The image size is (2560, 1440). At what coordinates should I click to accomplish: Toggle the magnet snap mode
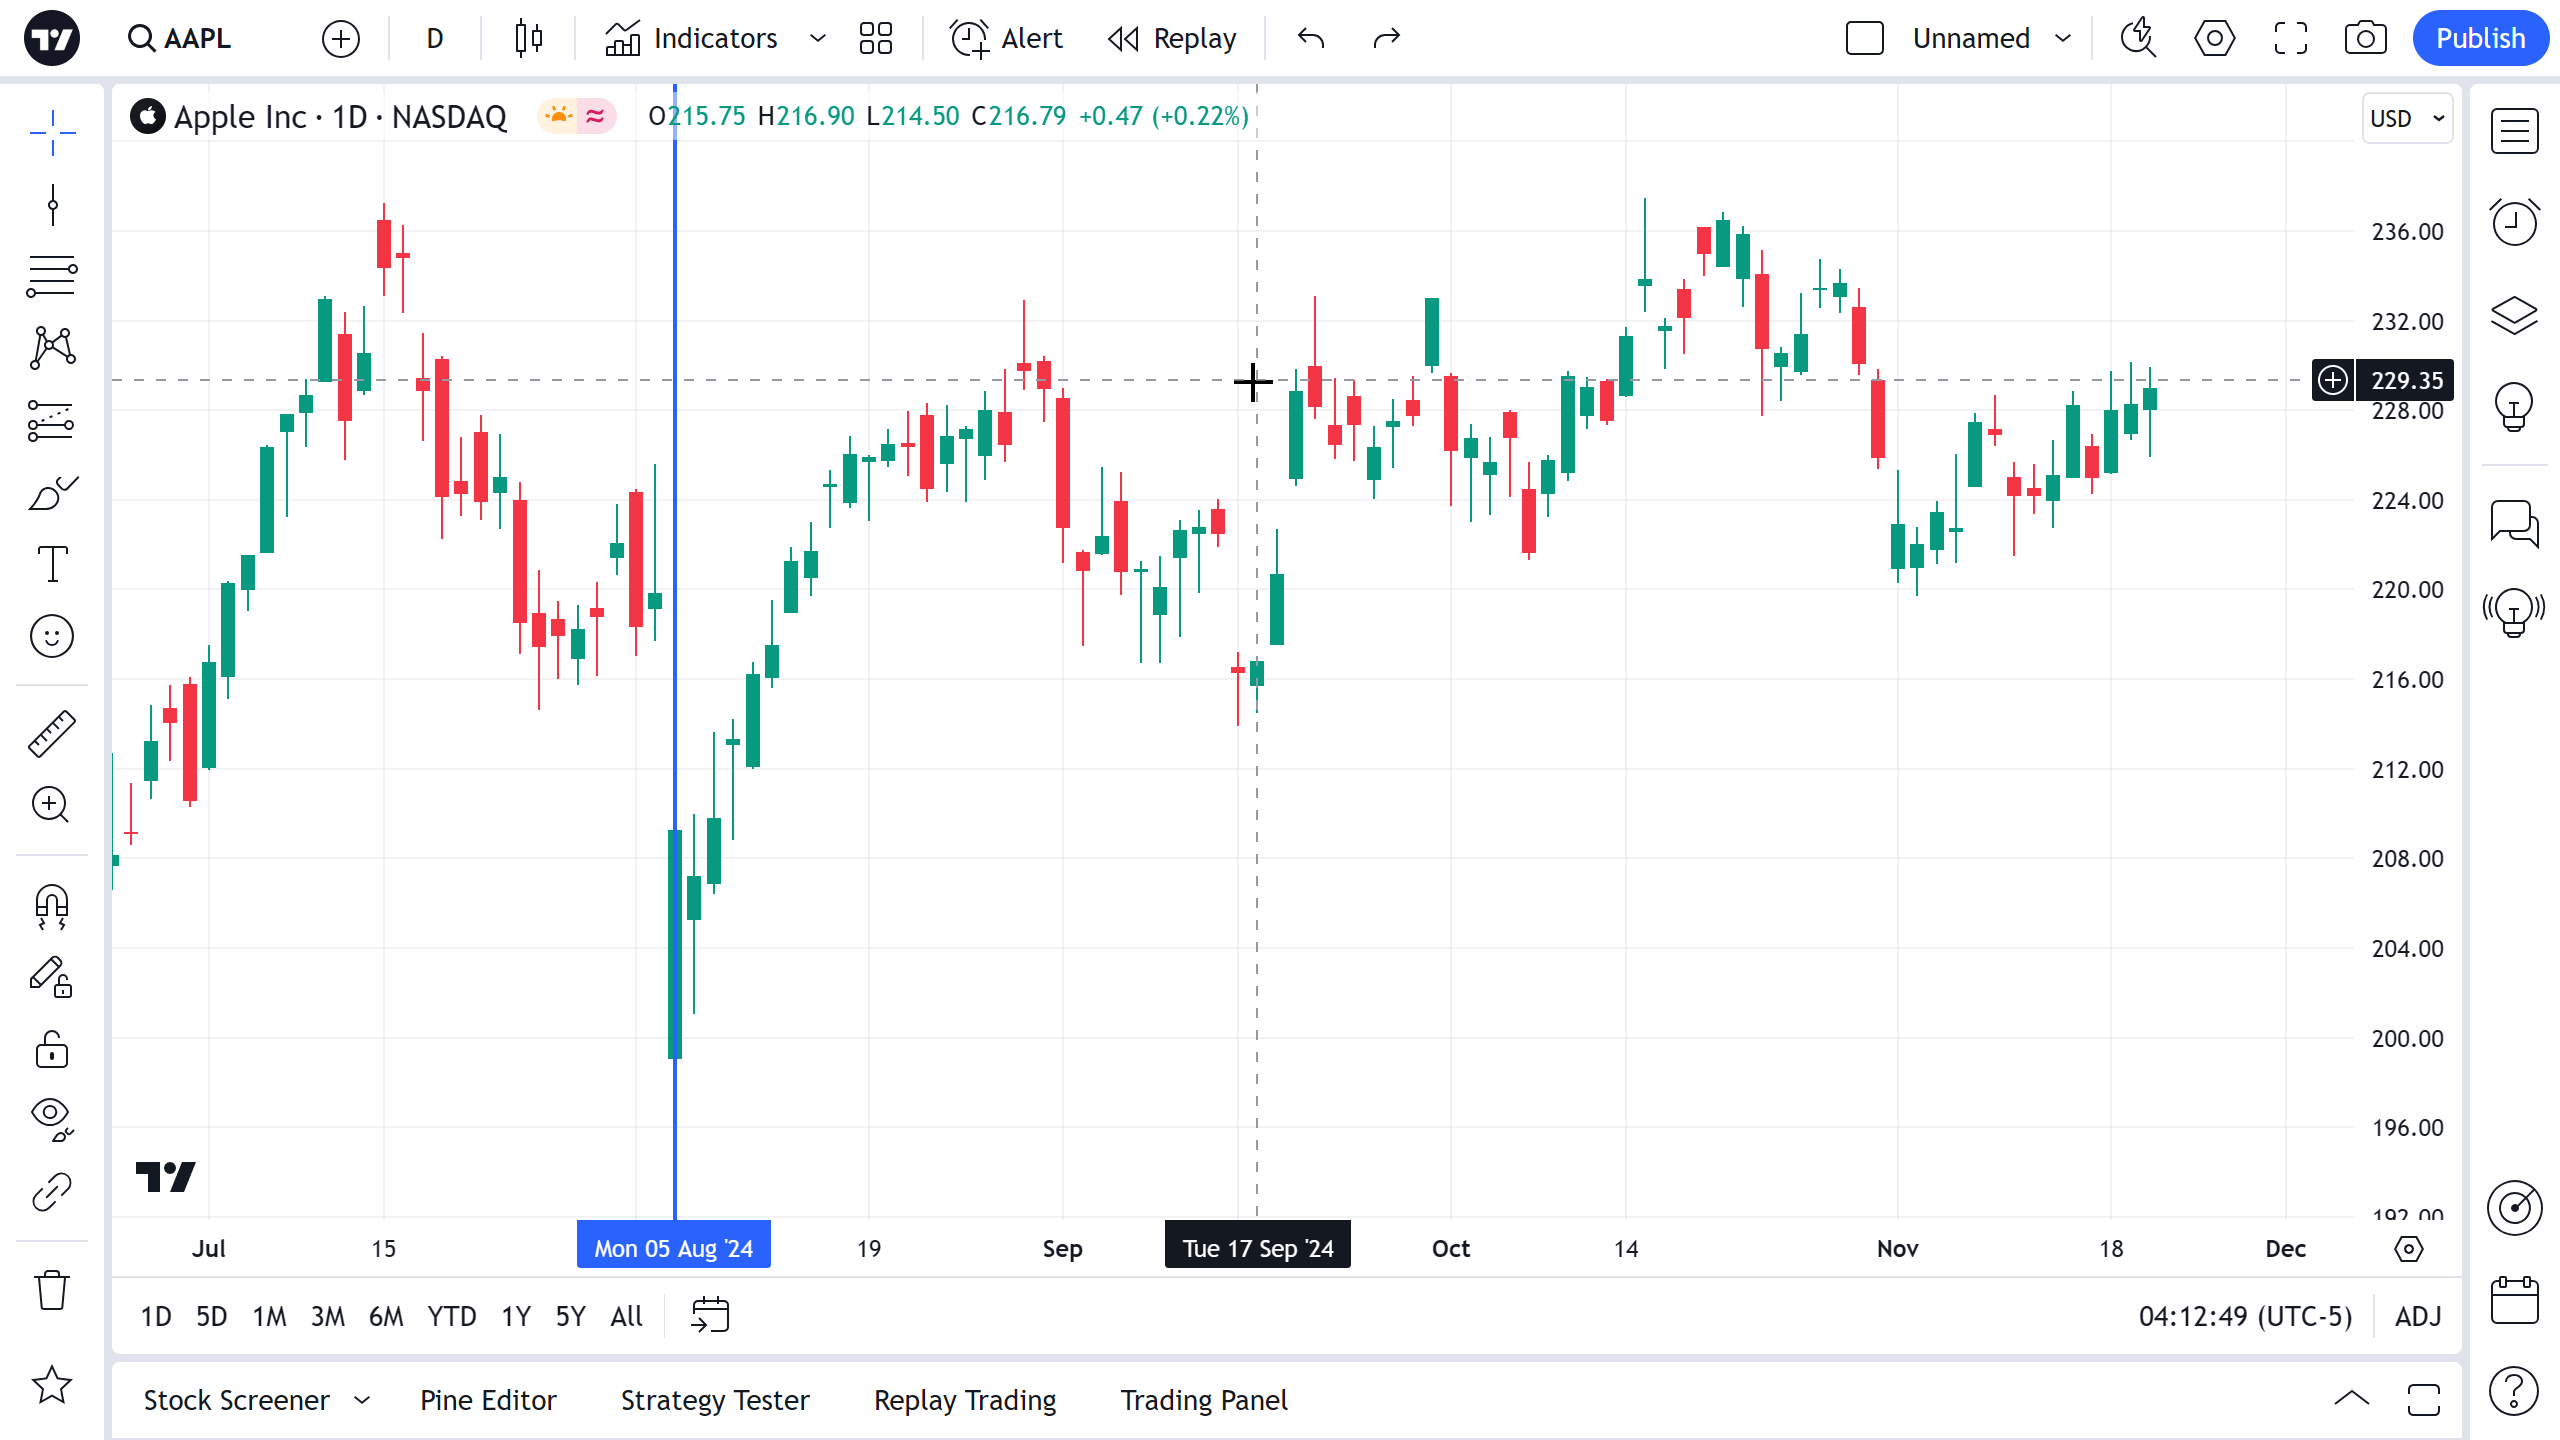tap(52, 906)
